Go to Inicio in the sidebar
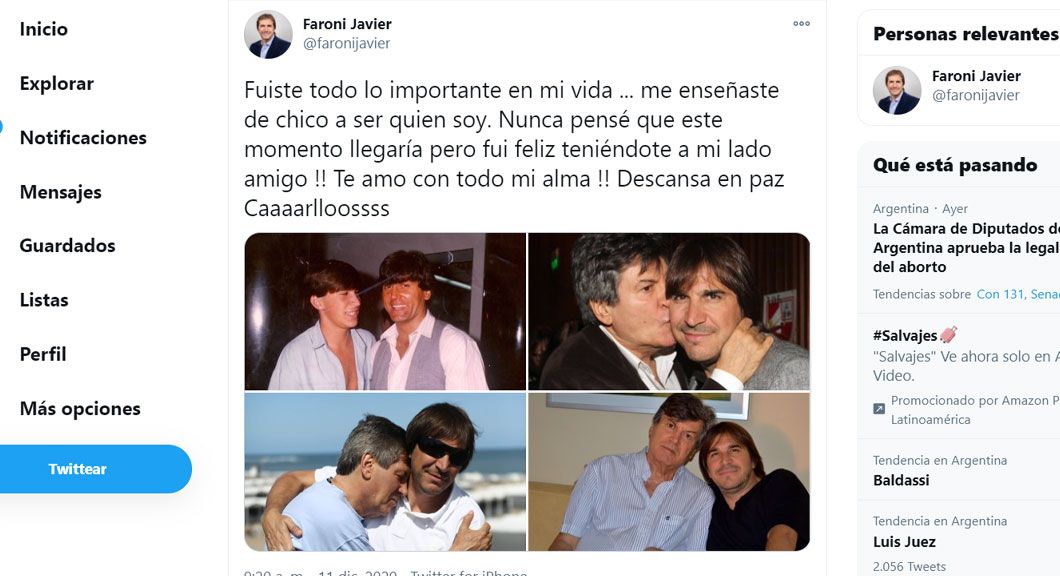This screenshot has width=1060, height=576. [x=43, y=29]
